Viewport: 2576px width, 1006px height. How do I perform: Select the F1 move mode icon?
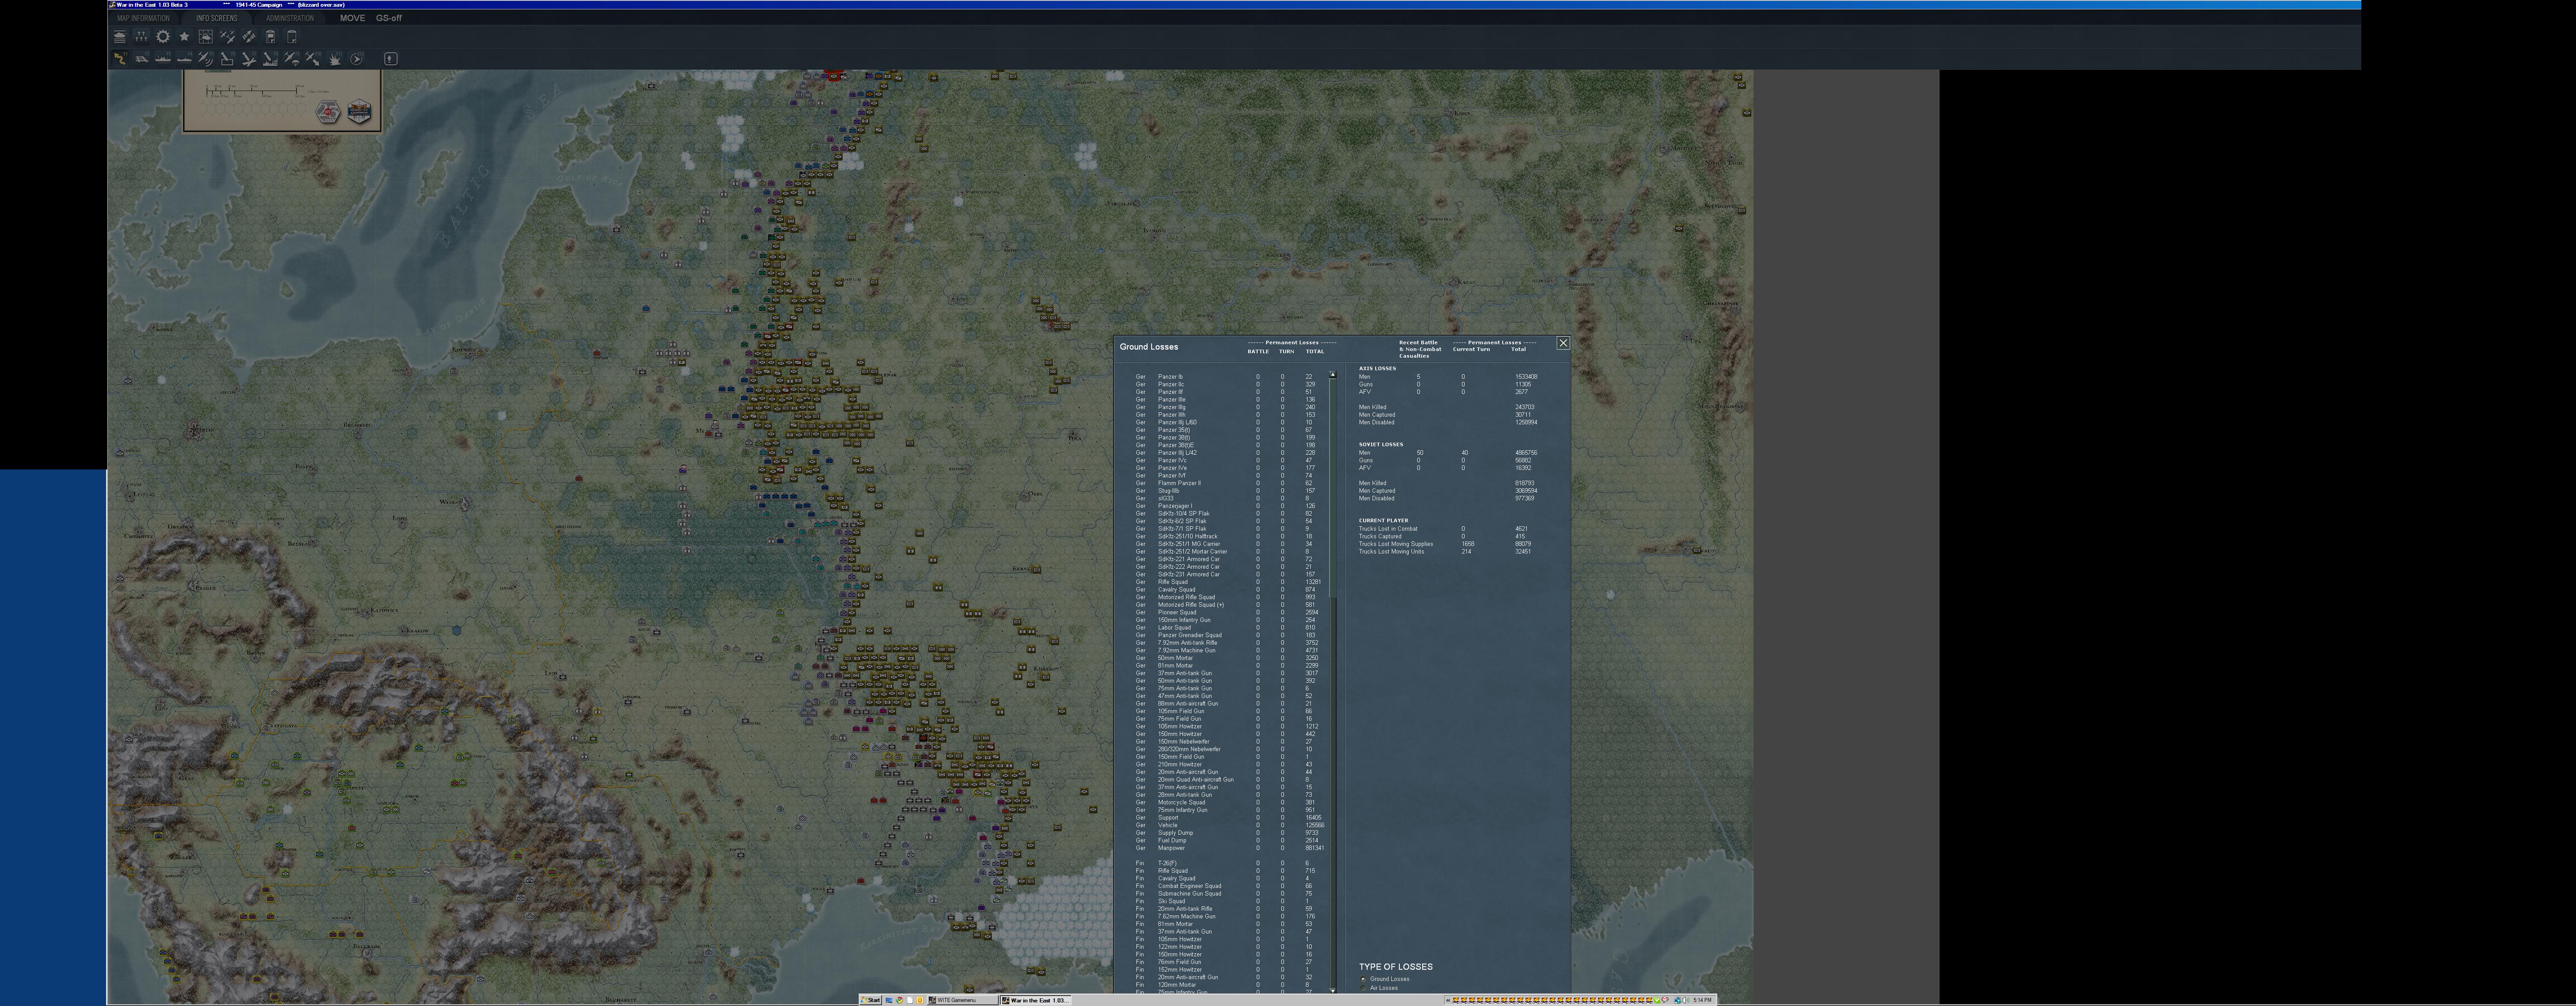tap(120, 59)
